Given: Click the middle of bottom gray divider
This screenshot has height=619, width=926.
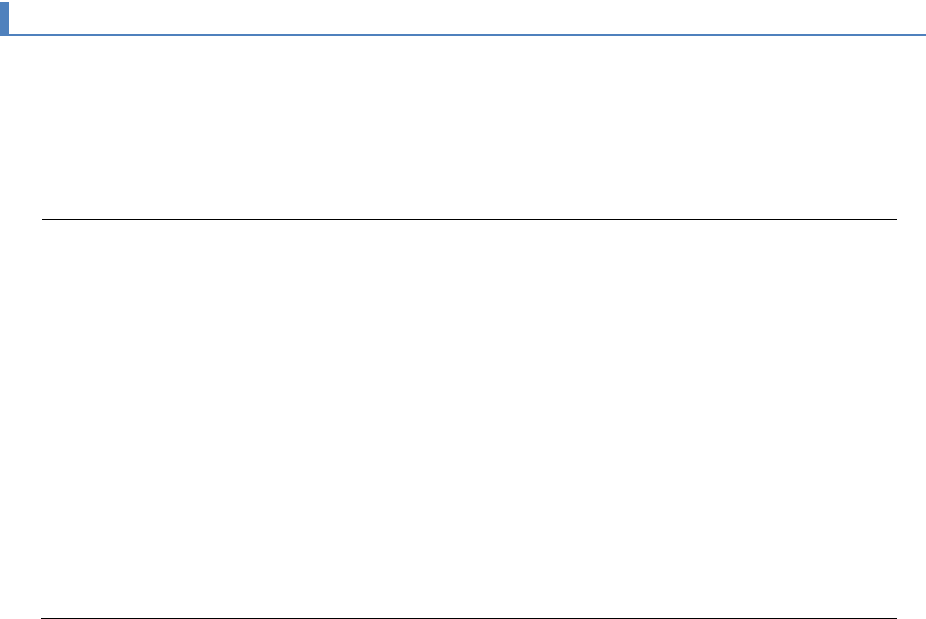Looking at the screenshot, I should pos(469,617).
